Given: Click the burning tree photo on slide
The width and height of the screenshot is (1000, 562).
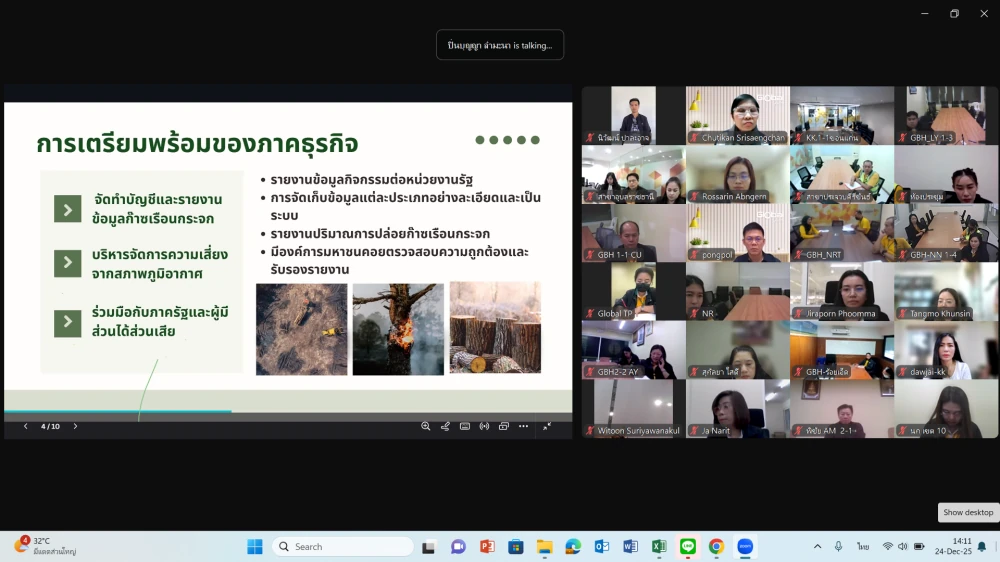Looking at the screenshot, I should coord(398,329).
